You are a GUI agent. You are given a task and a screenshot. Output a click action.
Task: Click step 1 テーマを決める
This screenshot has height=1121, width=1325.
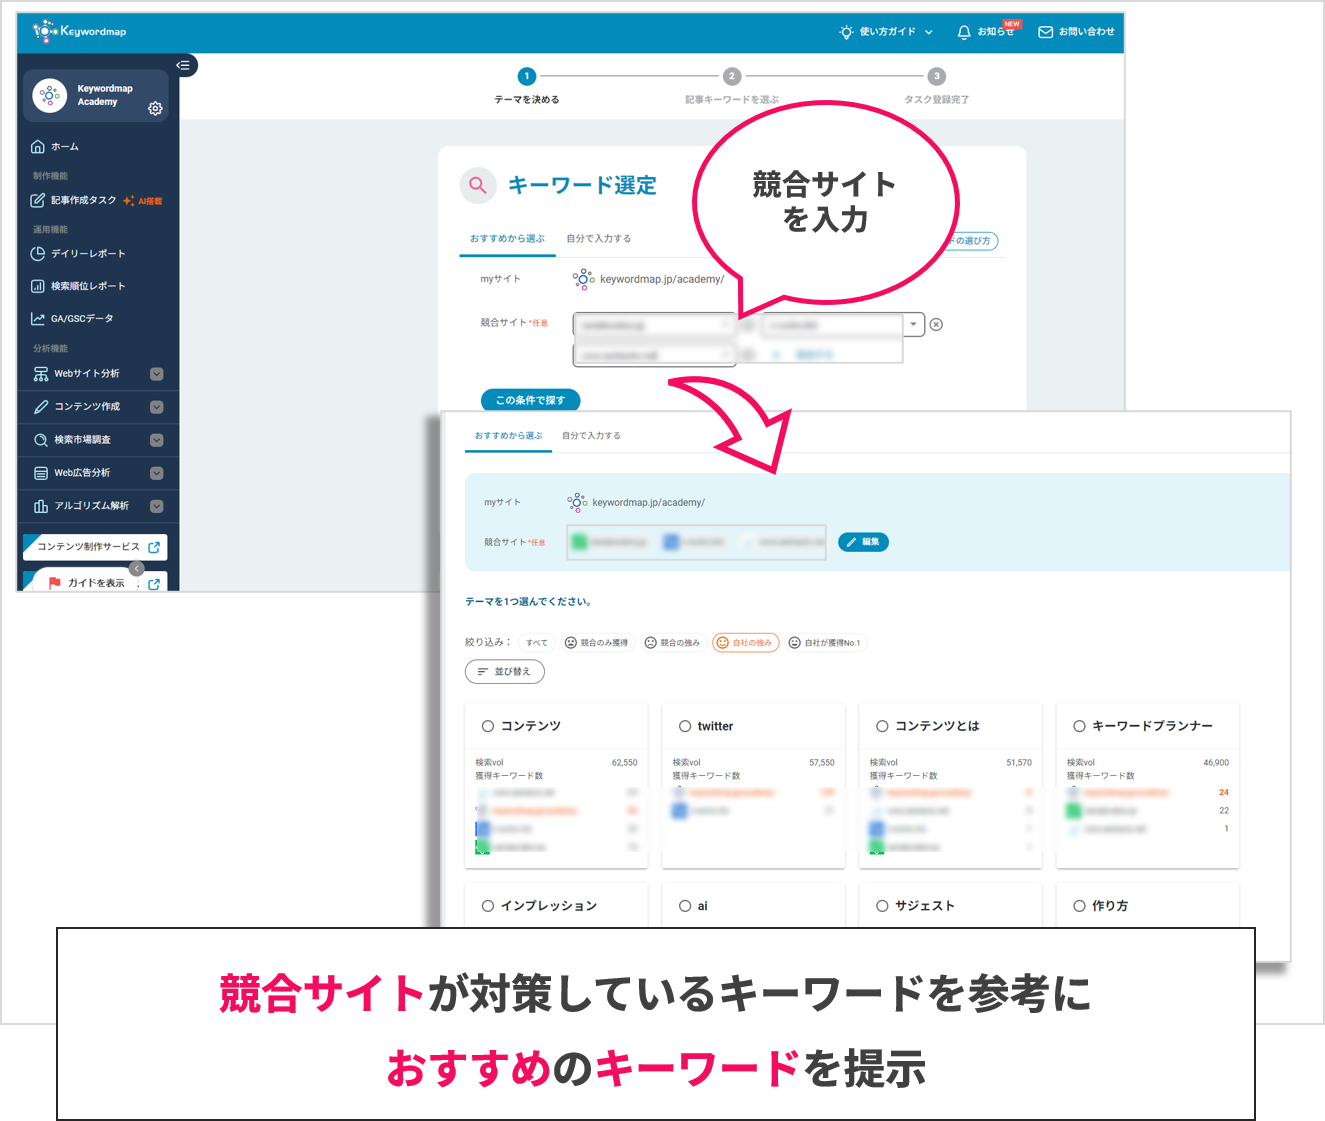pyautogui.click(x=527, y=86)
